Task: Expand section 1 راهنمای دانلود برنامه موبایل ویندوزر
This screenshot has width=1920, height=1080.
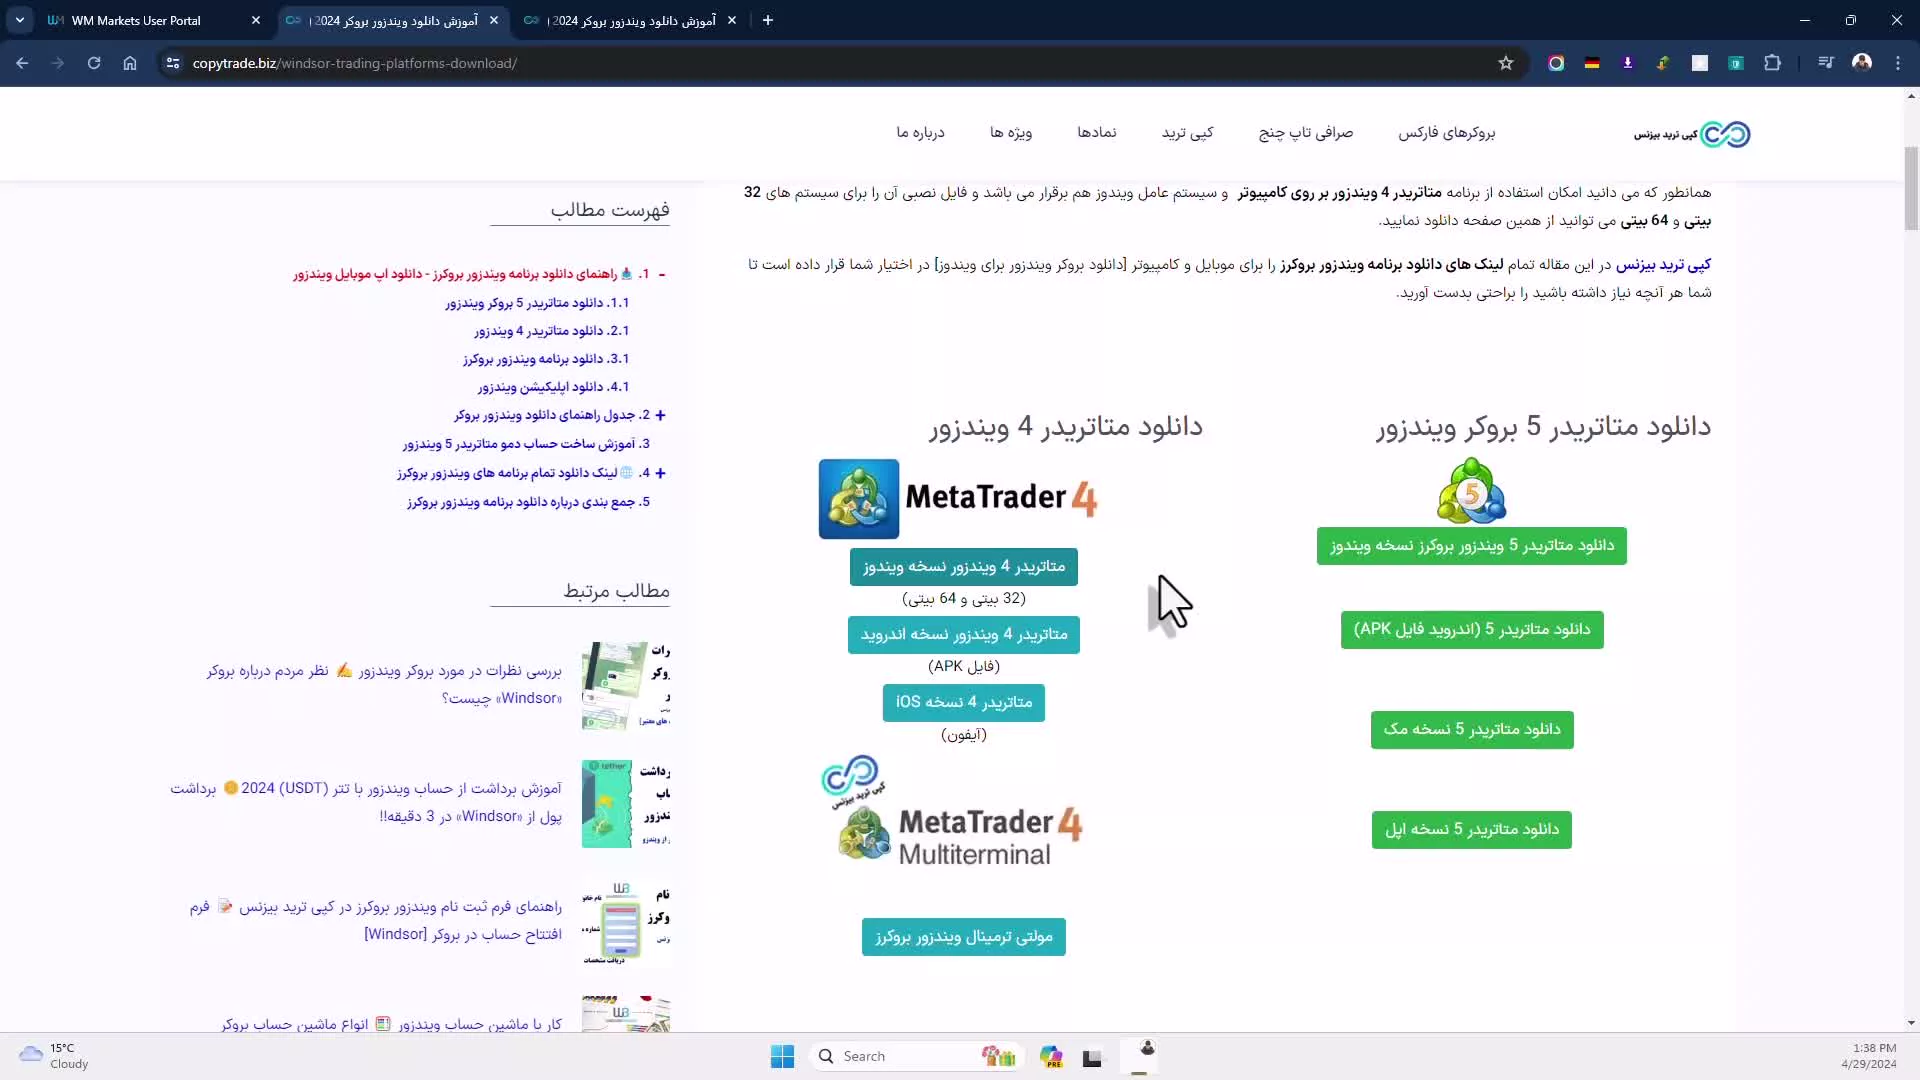Action: tap(663, 273)
